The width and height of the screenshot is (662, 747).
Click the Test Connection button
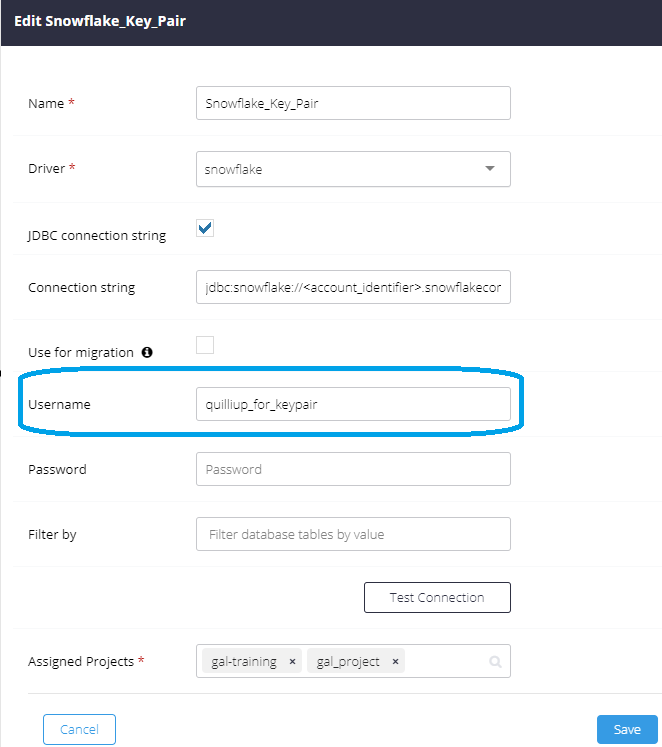tap(437, 597)
